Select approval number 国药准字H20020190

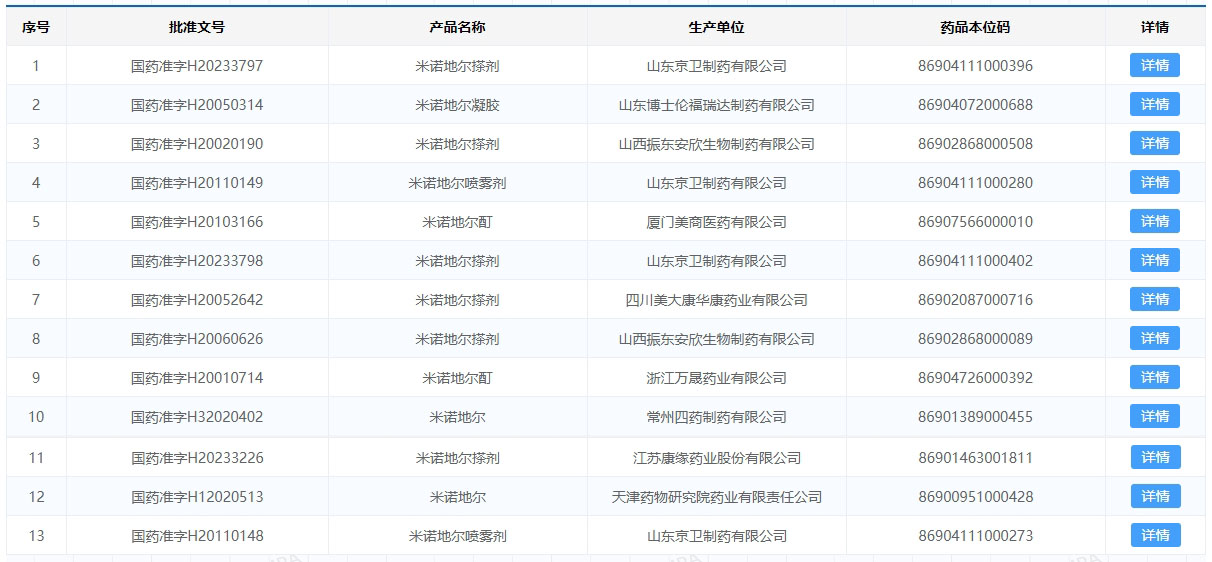click(x=197, y=144)
